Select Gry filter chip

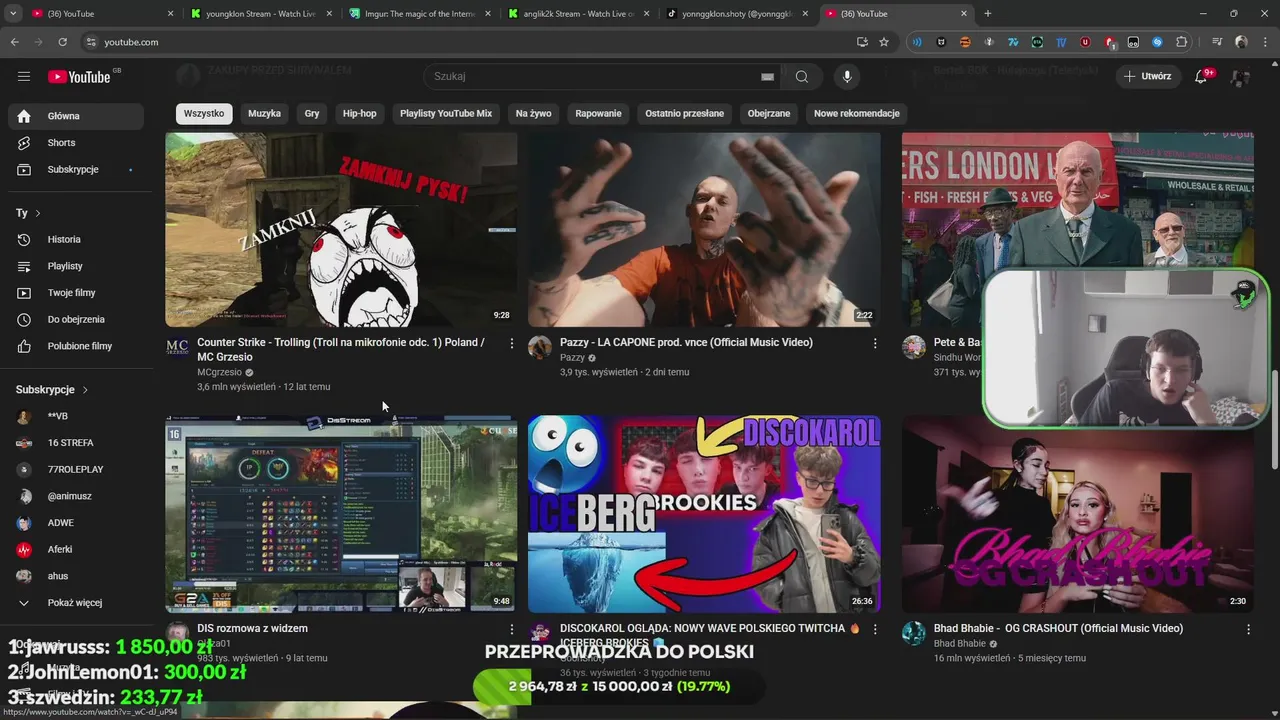click(312, 113)
